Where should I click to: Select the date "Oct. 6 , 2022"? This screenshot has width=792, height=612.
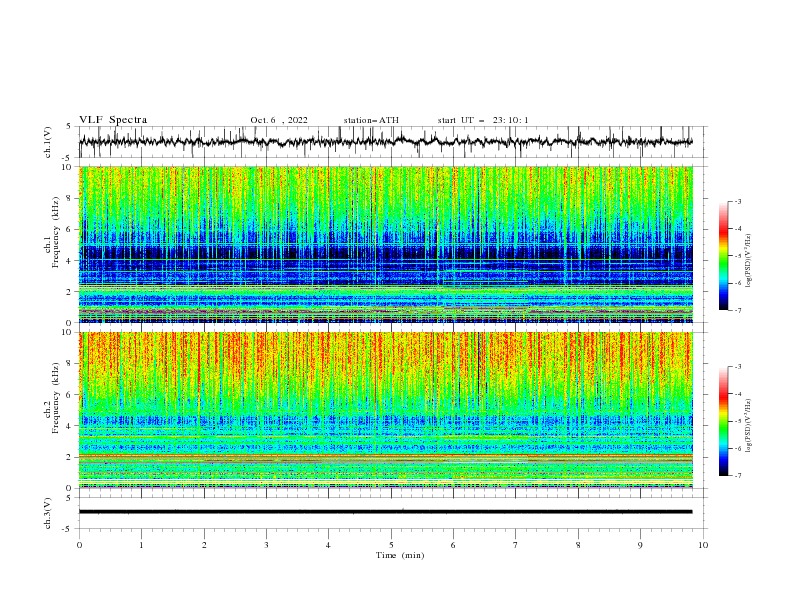(279, 120)
